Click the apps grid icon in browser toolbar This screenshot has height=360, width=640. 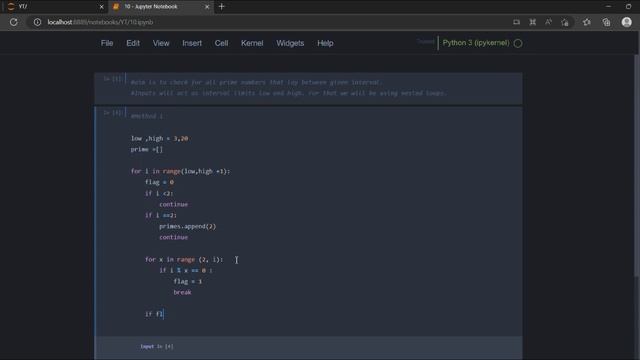pos(533,22)
